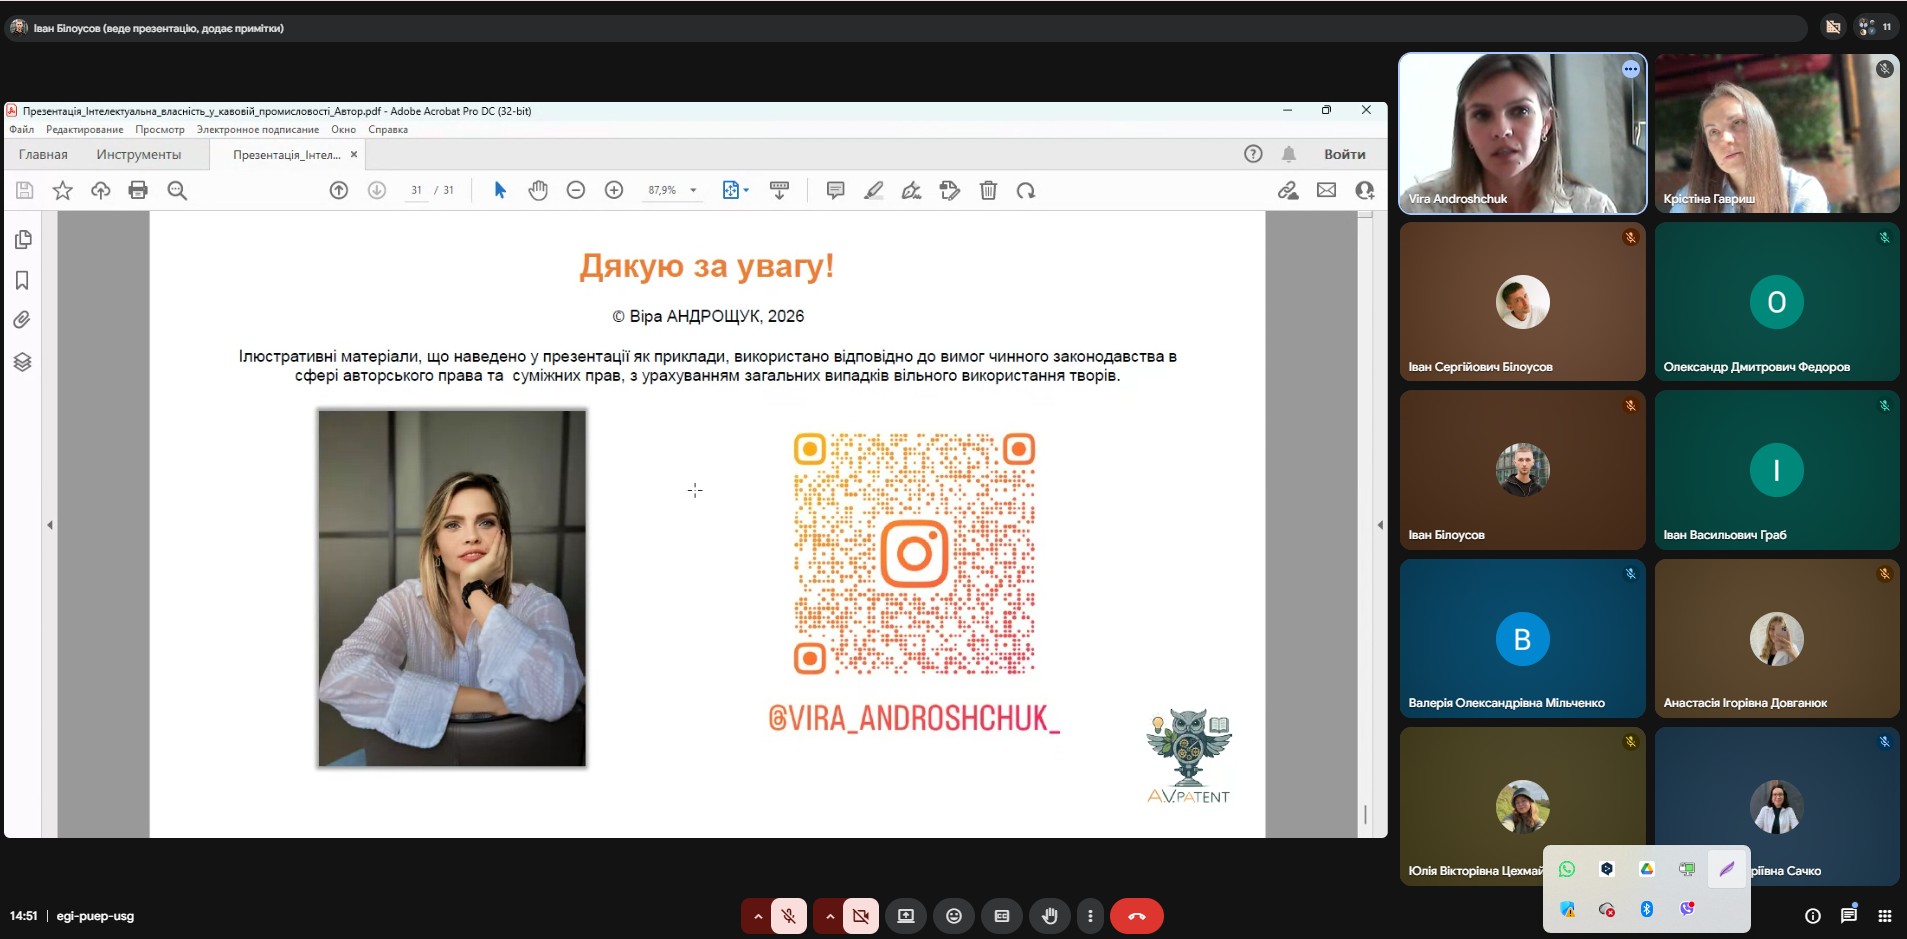Open the meeting activities grid menu
Viewport: 1907px width, 939px height.
click(1885, 916)
